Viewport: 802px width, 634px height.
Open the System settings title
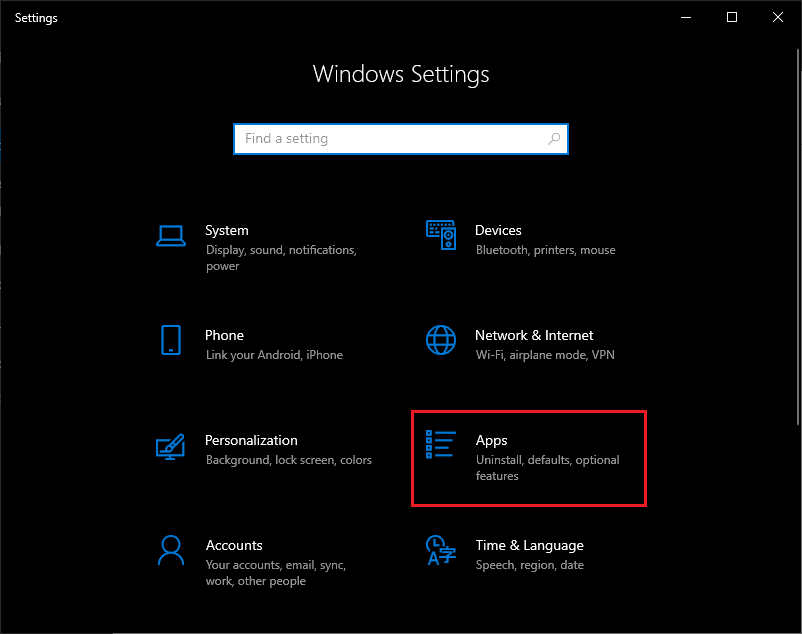pos(227,231)
